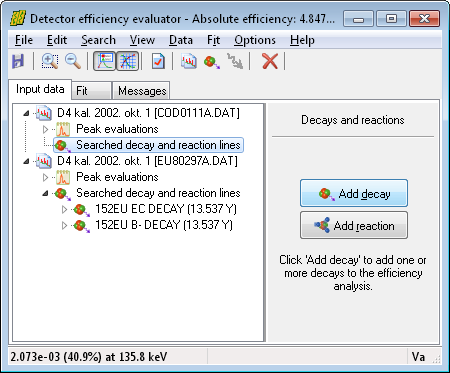The height and width of the screenshot is (373, 450).
Task: Click the Va status bar panel
Action: coord(418,357)
